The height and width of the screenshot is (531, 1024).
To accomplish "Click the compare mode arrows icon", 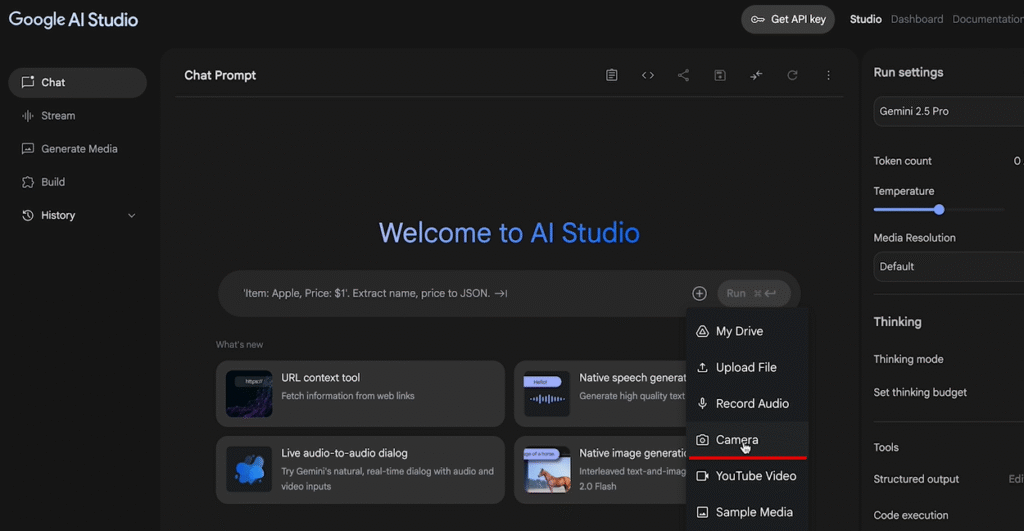I will pyautogui.click(x=756, y=75).
